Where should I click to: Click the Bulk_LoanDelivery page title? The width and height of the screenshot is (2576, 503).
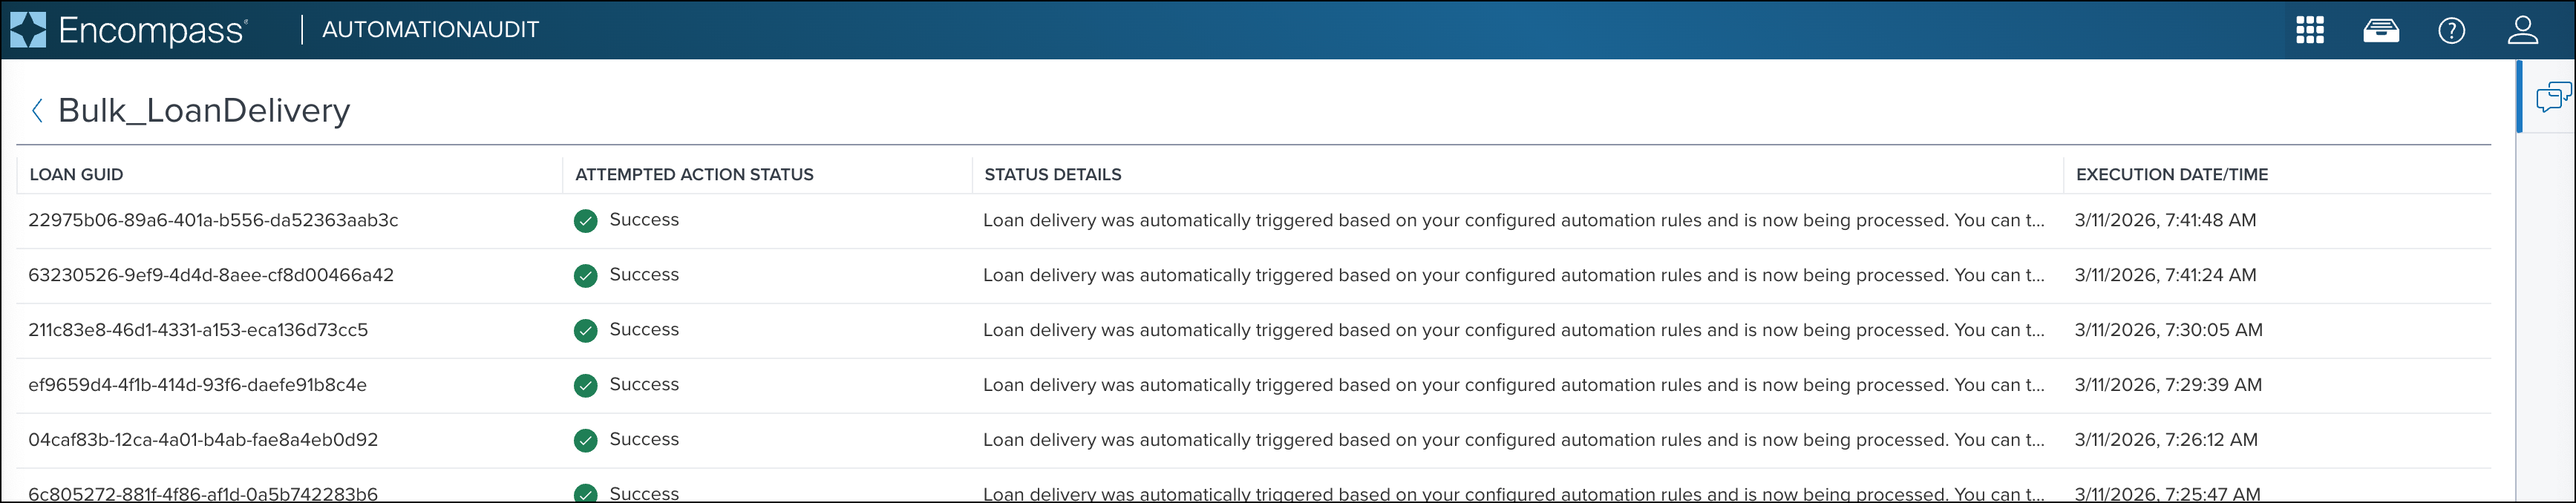pyautogui.click(x=204, y=111)
